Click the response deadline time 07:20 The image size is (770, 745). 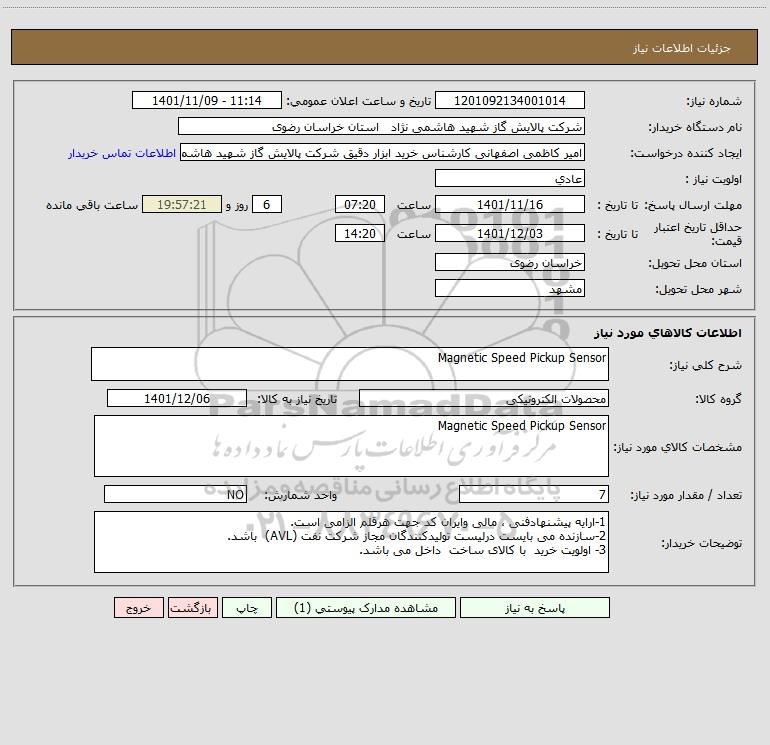359,204
